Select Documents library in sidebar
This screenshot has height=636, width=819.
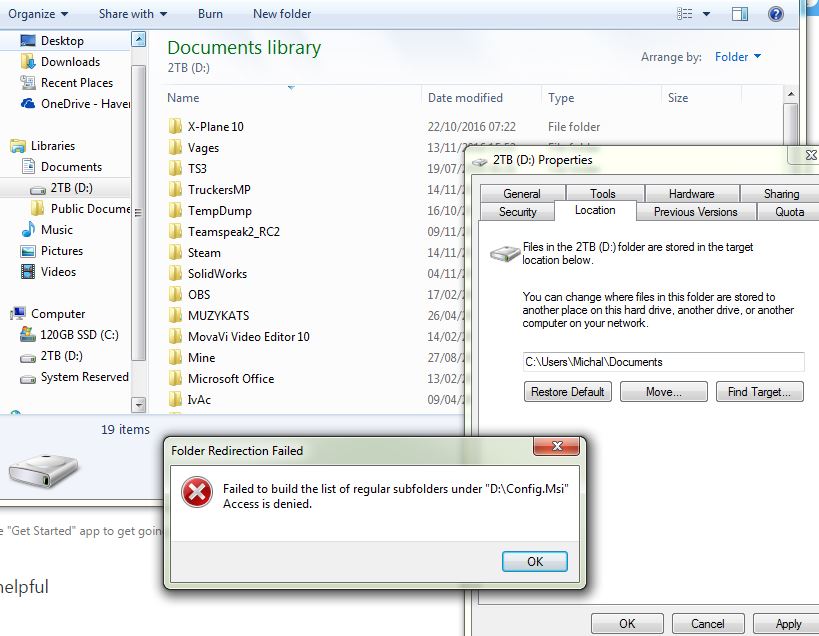click(x=71, y=167)
